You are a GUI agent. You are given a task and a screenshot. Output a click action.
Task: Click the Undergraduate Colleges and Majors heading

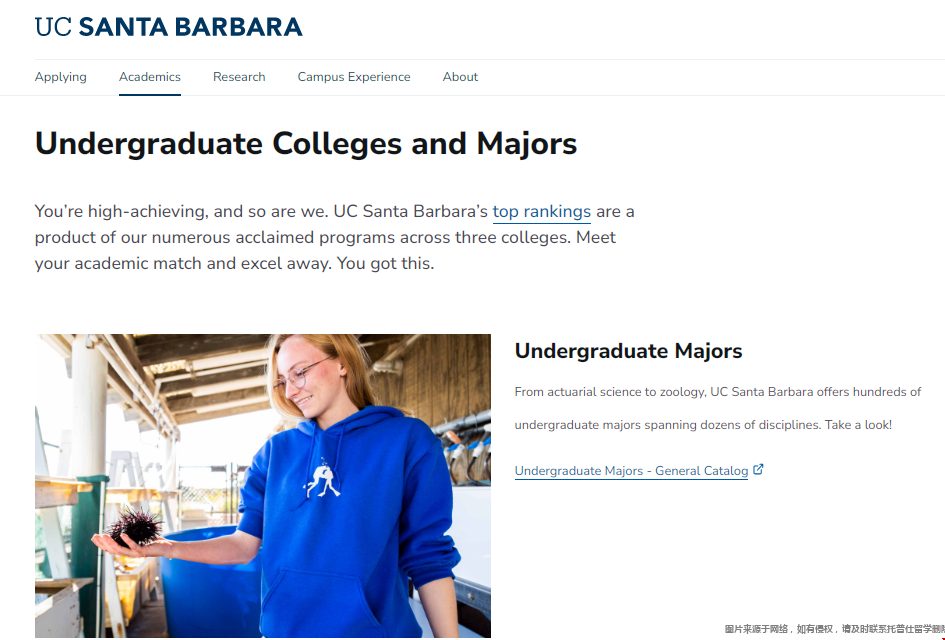(306, 144)
